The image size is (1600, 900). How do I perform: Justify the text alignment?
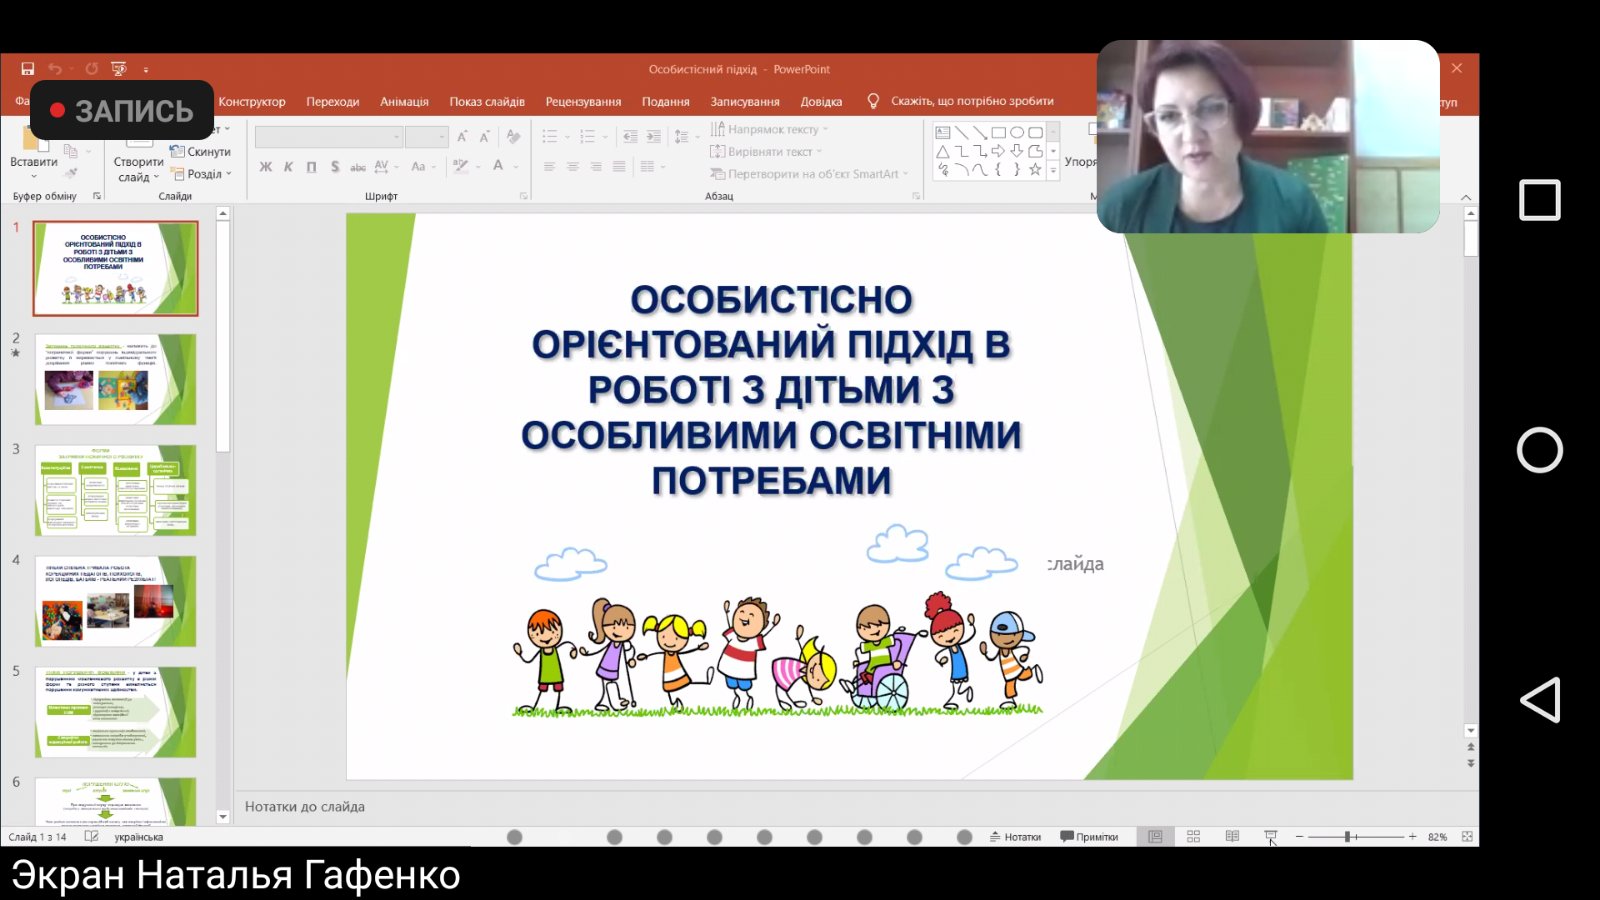click(x=619, y=167)
